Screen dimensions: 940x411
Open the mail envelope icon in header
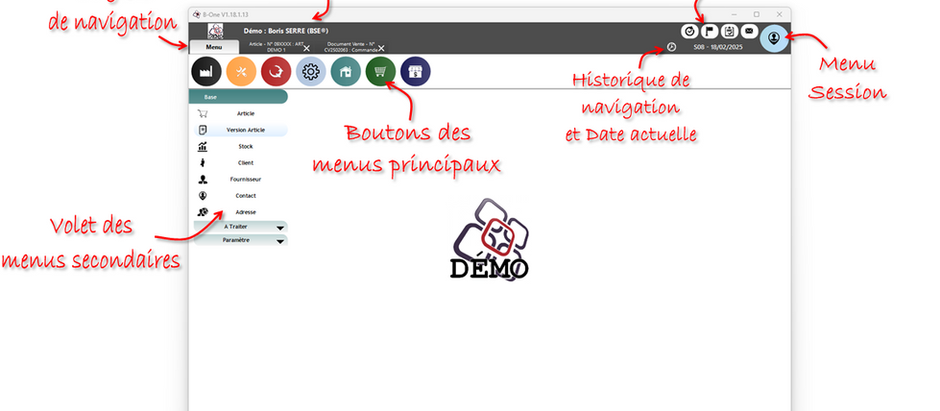point(749,31)
